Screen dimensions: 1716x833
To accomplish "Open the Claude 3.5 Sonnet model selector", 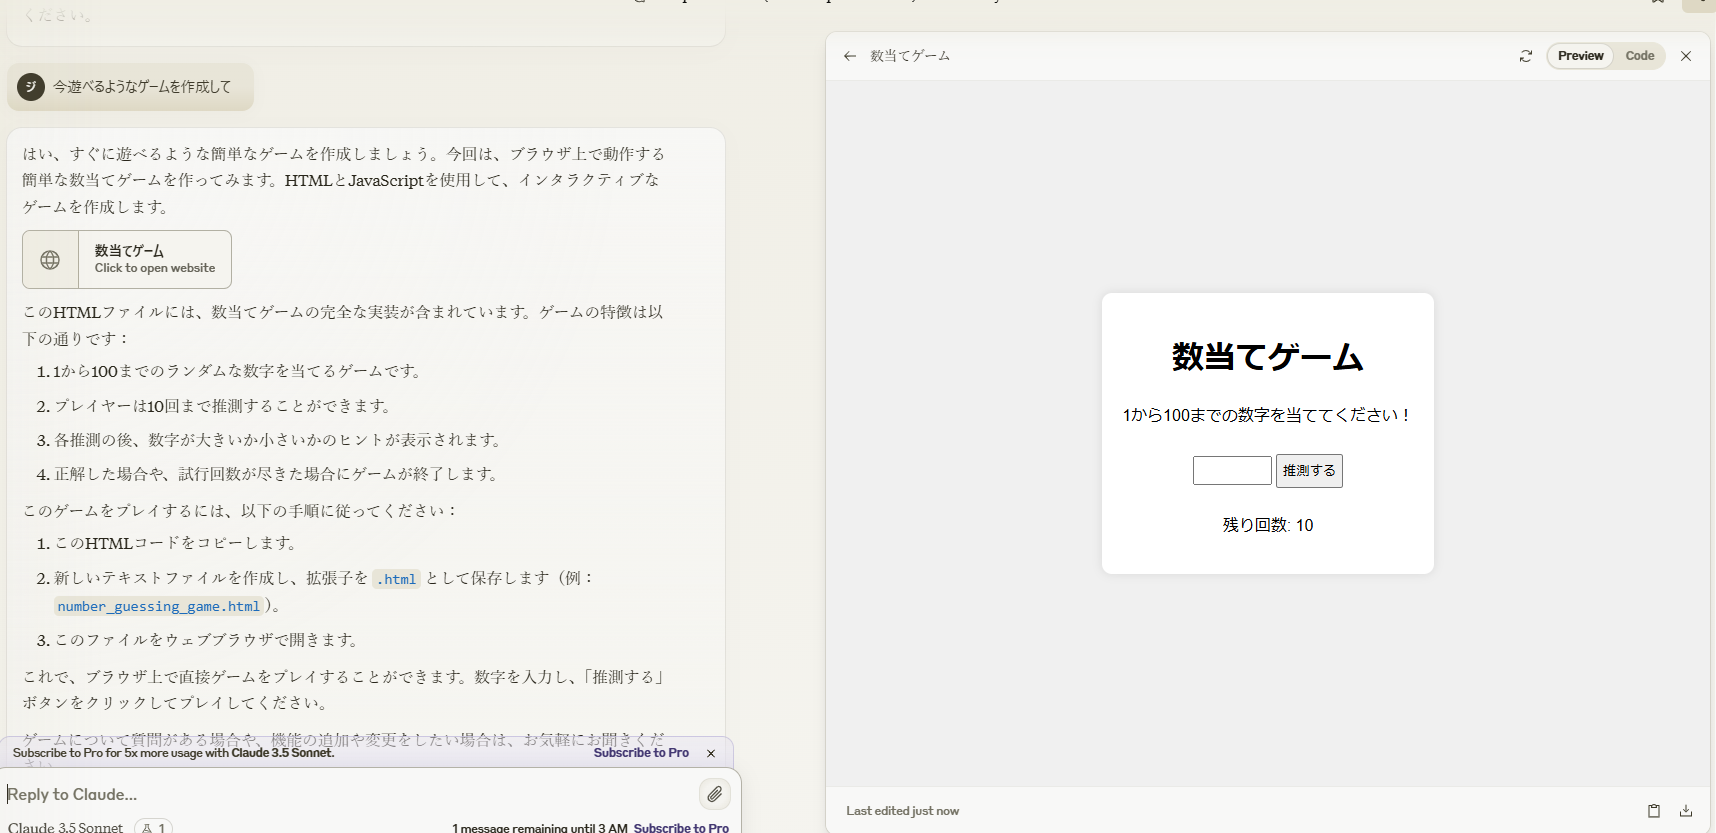I will [66, 827].
